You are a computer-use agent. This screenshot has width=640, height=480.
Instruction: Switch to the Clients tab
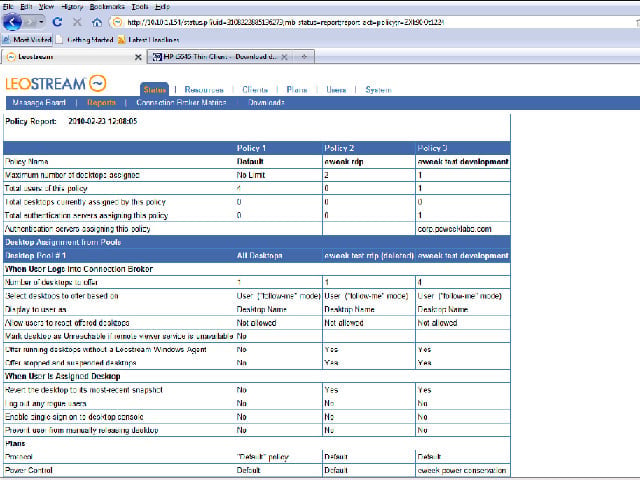pos(255,90)
